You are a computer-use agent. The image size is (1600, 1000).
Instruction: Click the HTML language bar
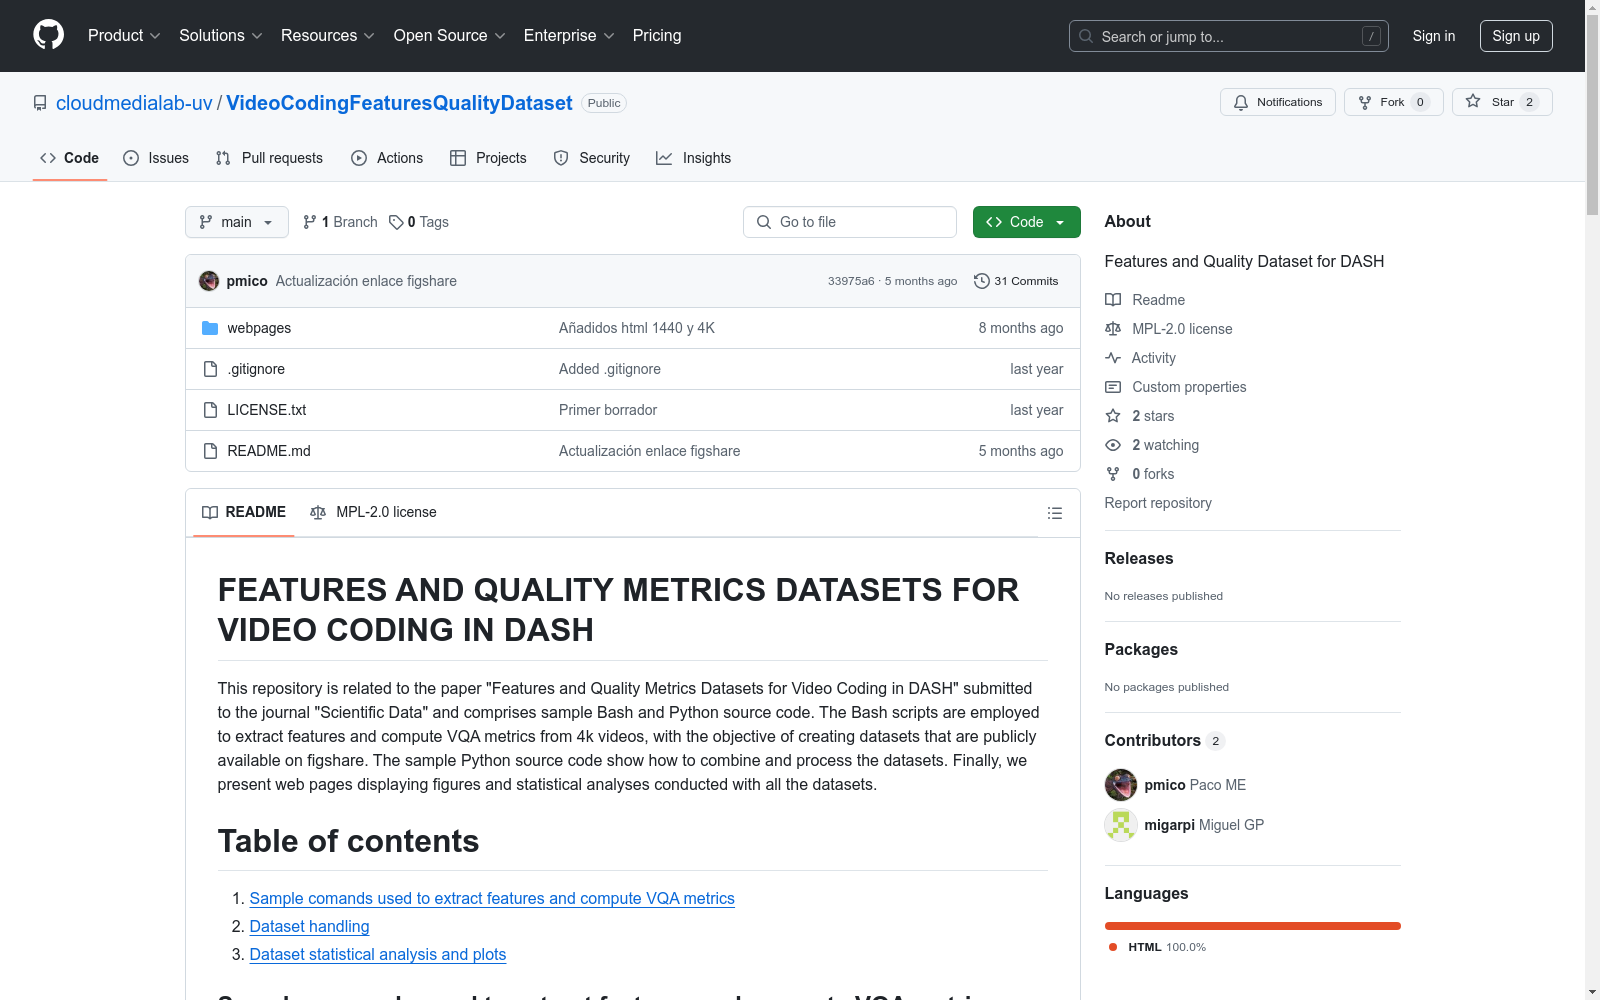[x=1253, y=926]
